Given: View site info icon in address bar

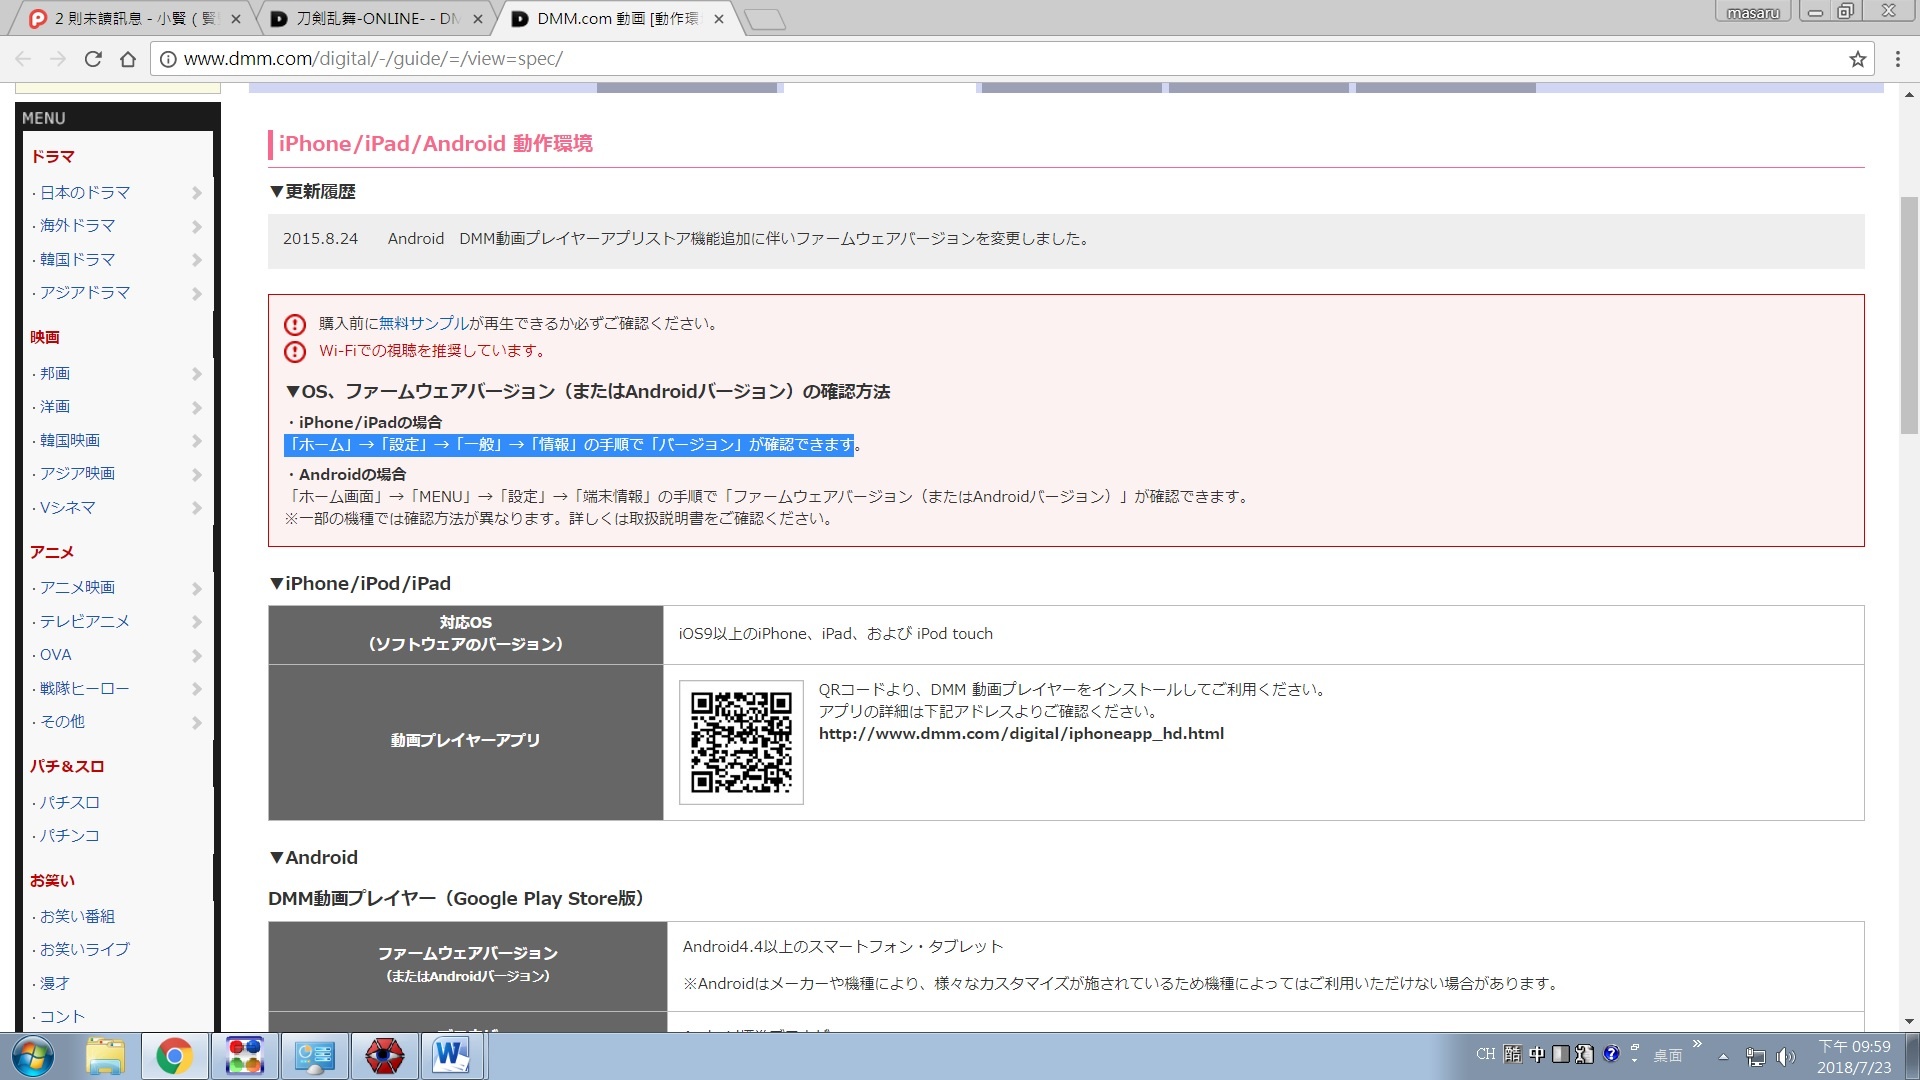Looking at the screenshot, I should pyautogui.click(x=168, y=59).
